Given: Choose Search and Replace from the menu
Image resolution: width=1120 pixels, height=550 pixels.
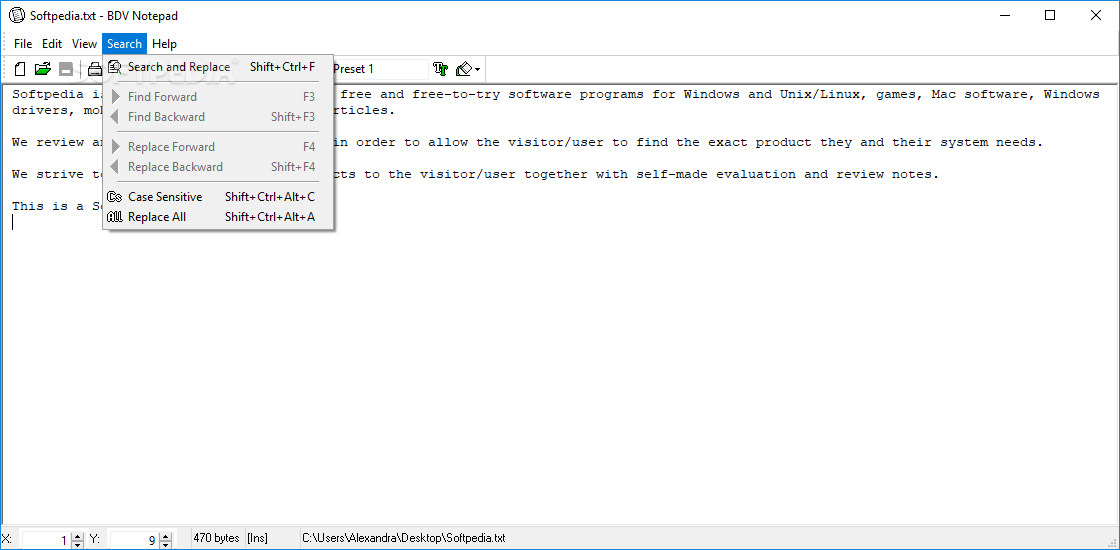Looking at the screenshot, I should point(218,67).
